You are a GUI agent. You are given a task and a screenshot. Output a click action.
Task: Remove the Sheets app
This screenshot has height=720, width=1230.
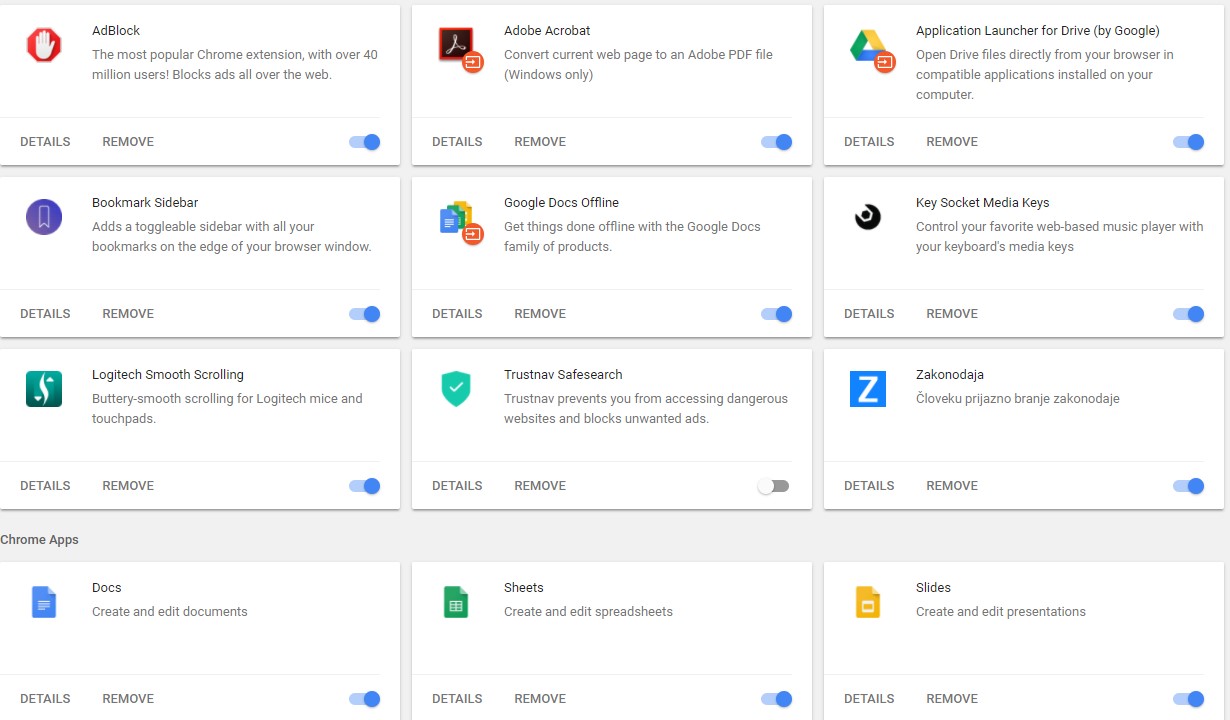click(540, 699)
